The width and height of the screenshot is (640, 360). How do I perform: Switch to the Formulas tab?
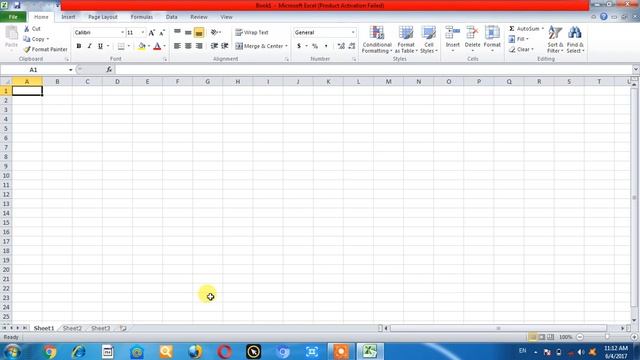(x=142, y=17)
